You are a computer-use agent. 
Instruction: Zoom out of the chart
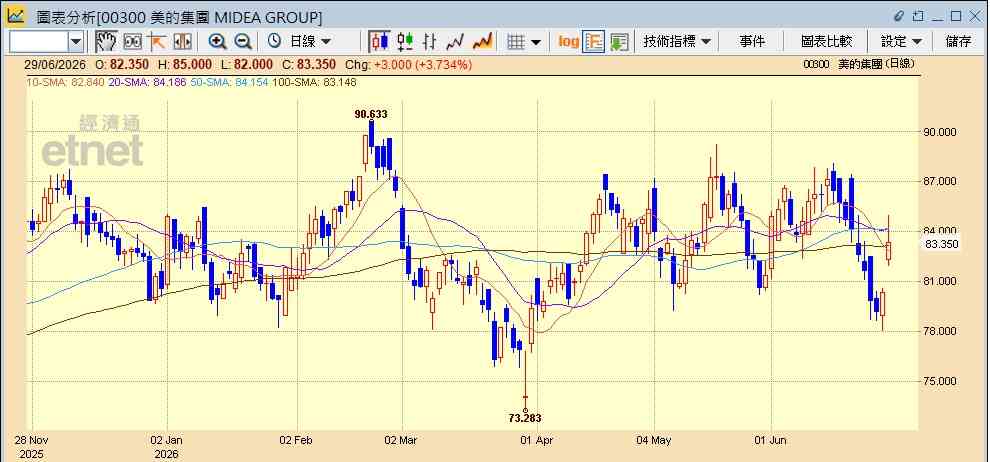click(243, 42)
